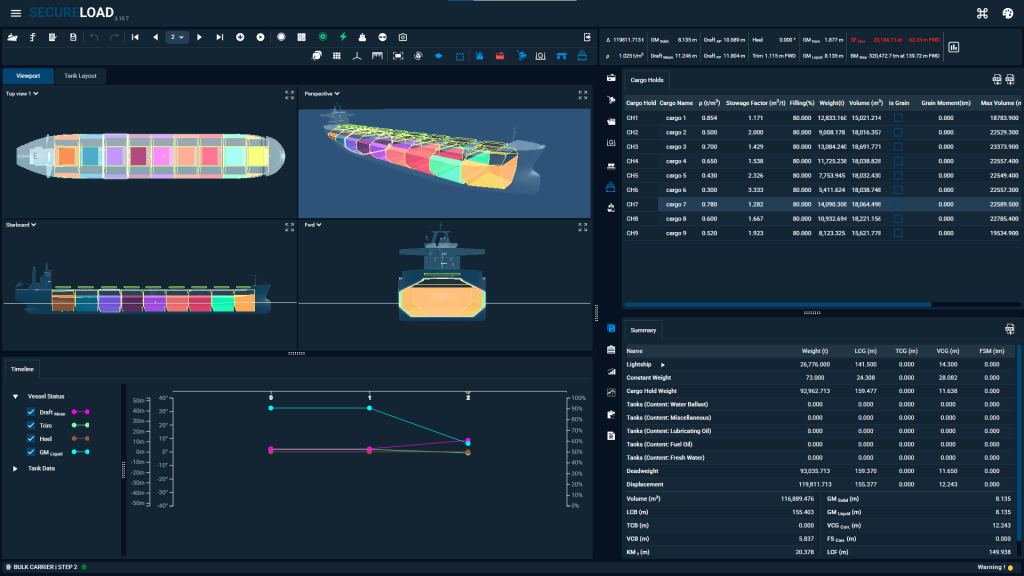Click the undo arrow icon
1024x576 pixels.
pyautogui.click(x=94, y=37)
